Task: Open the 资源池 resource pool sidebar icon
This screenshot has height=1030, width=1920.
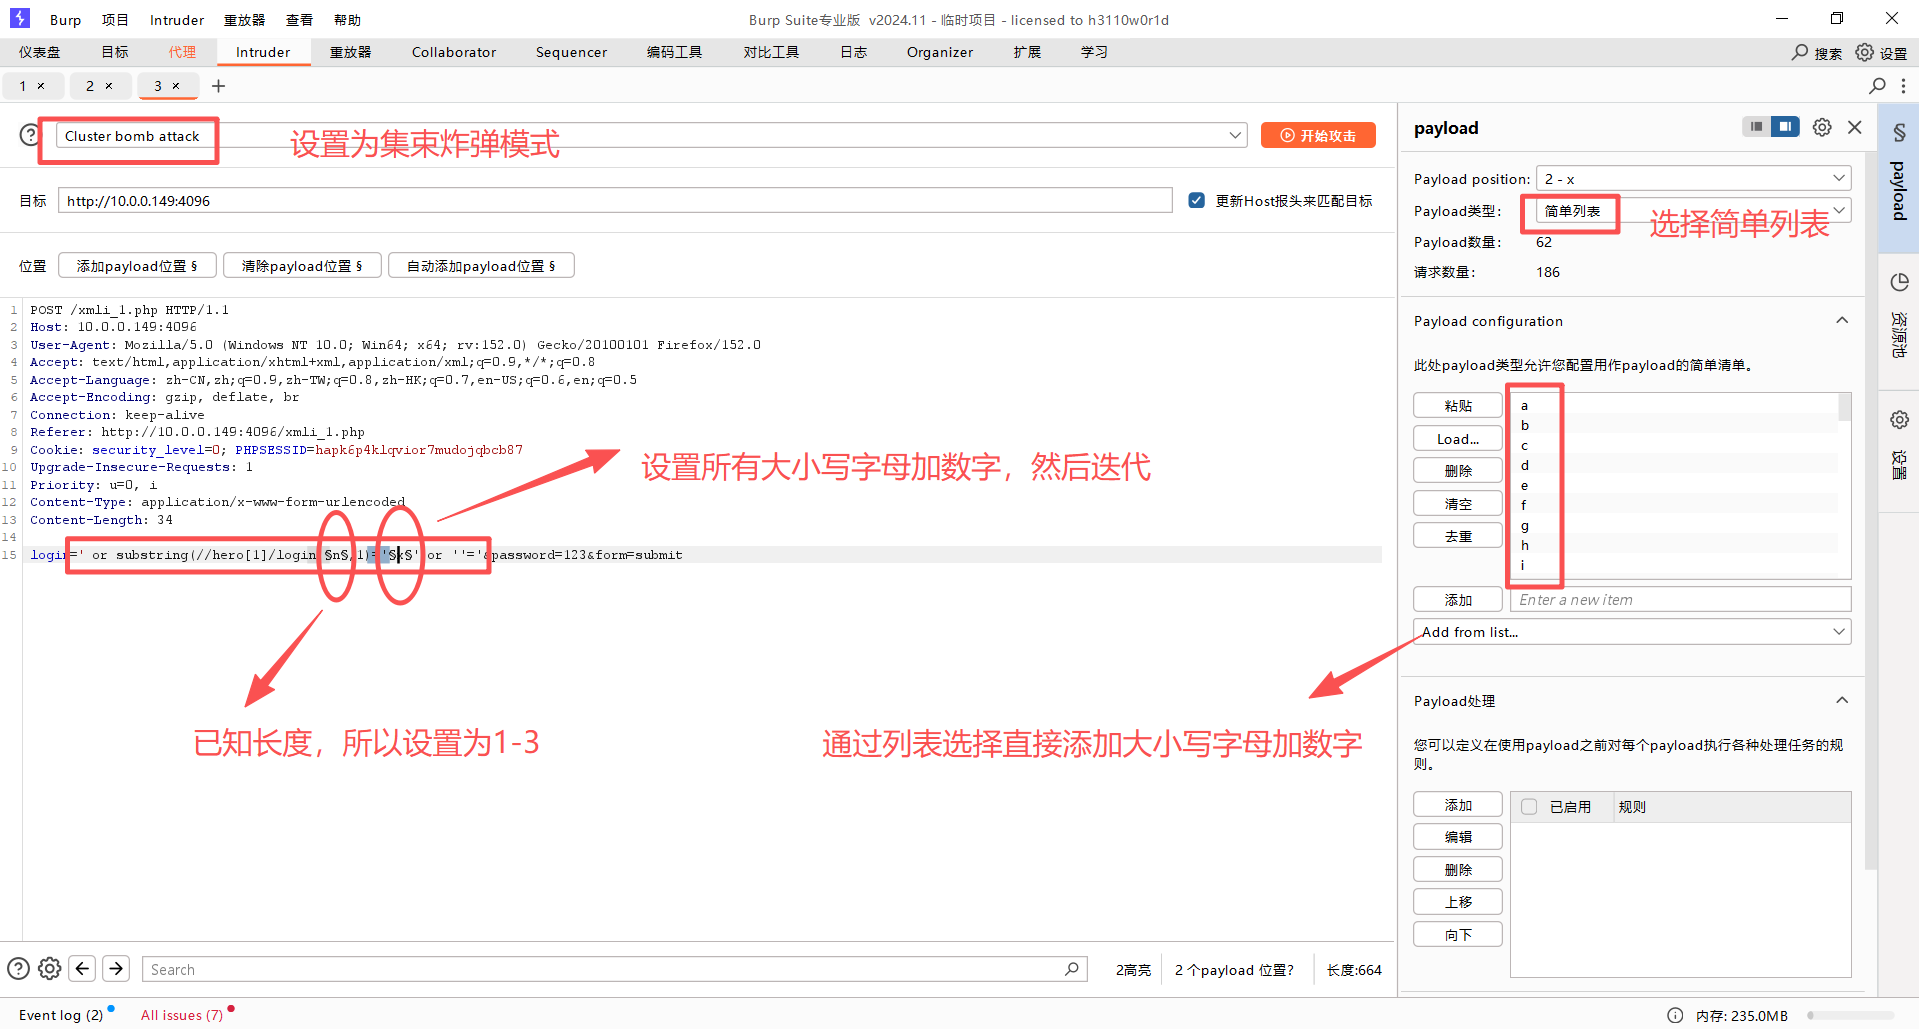Action: (1899, 282)
